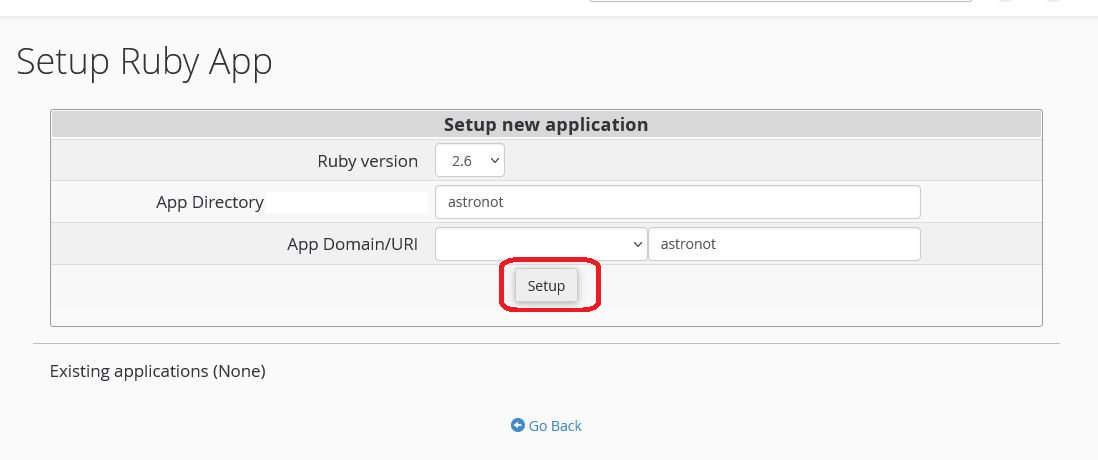Open the Ruby version 2.6 dropdown

[x=470, y=160]
